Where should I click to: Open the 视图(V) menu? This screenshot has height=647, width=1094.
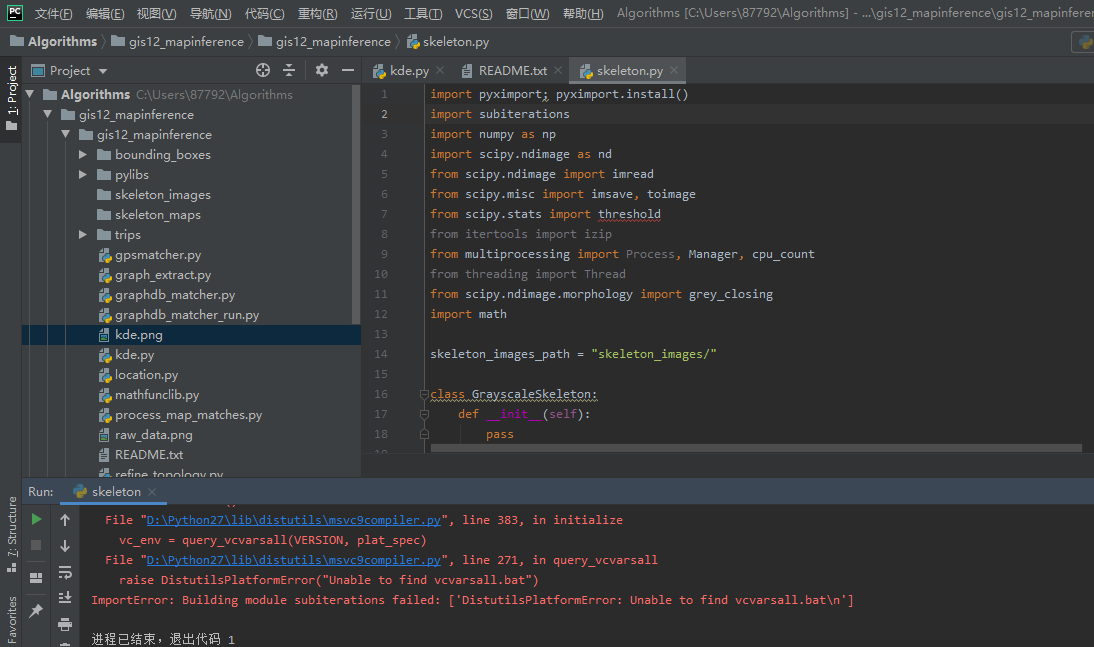point(157,13)
